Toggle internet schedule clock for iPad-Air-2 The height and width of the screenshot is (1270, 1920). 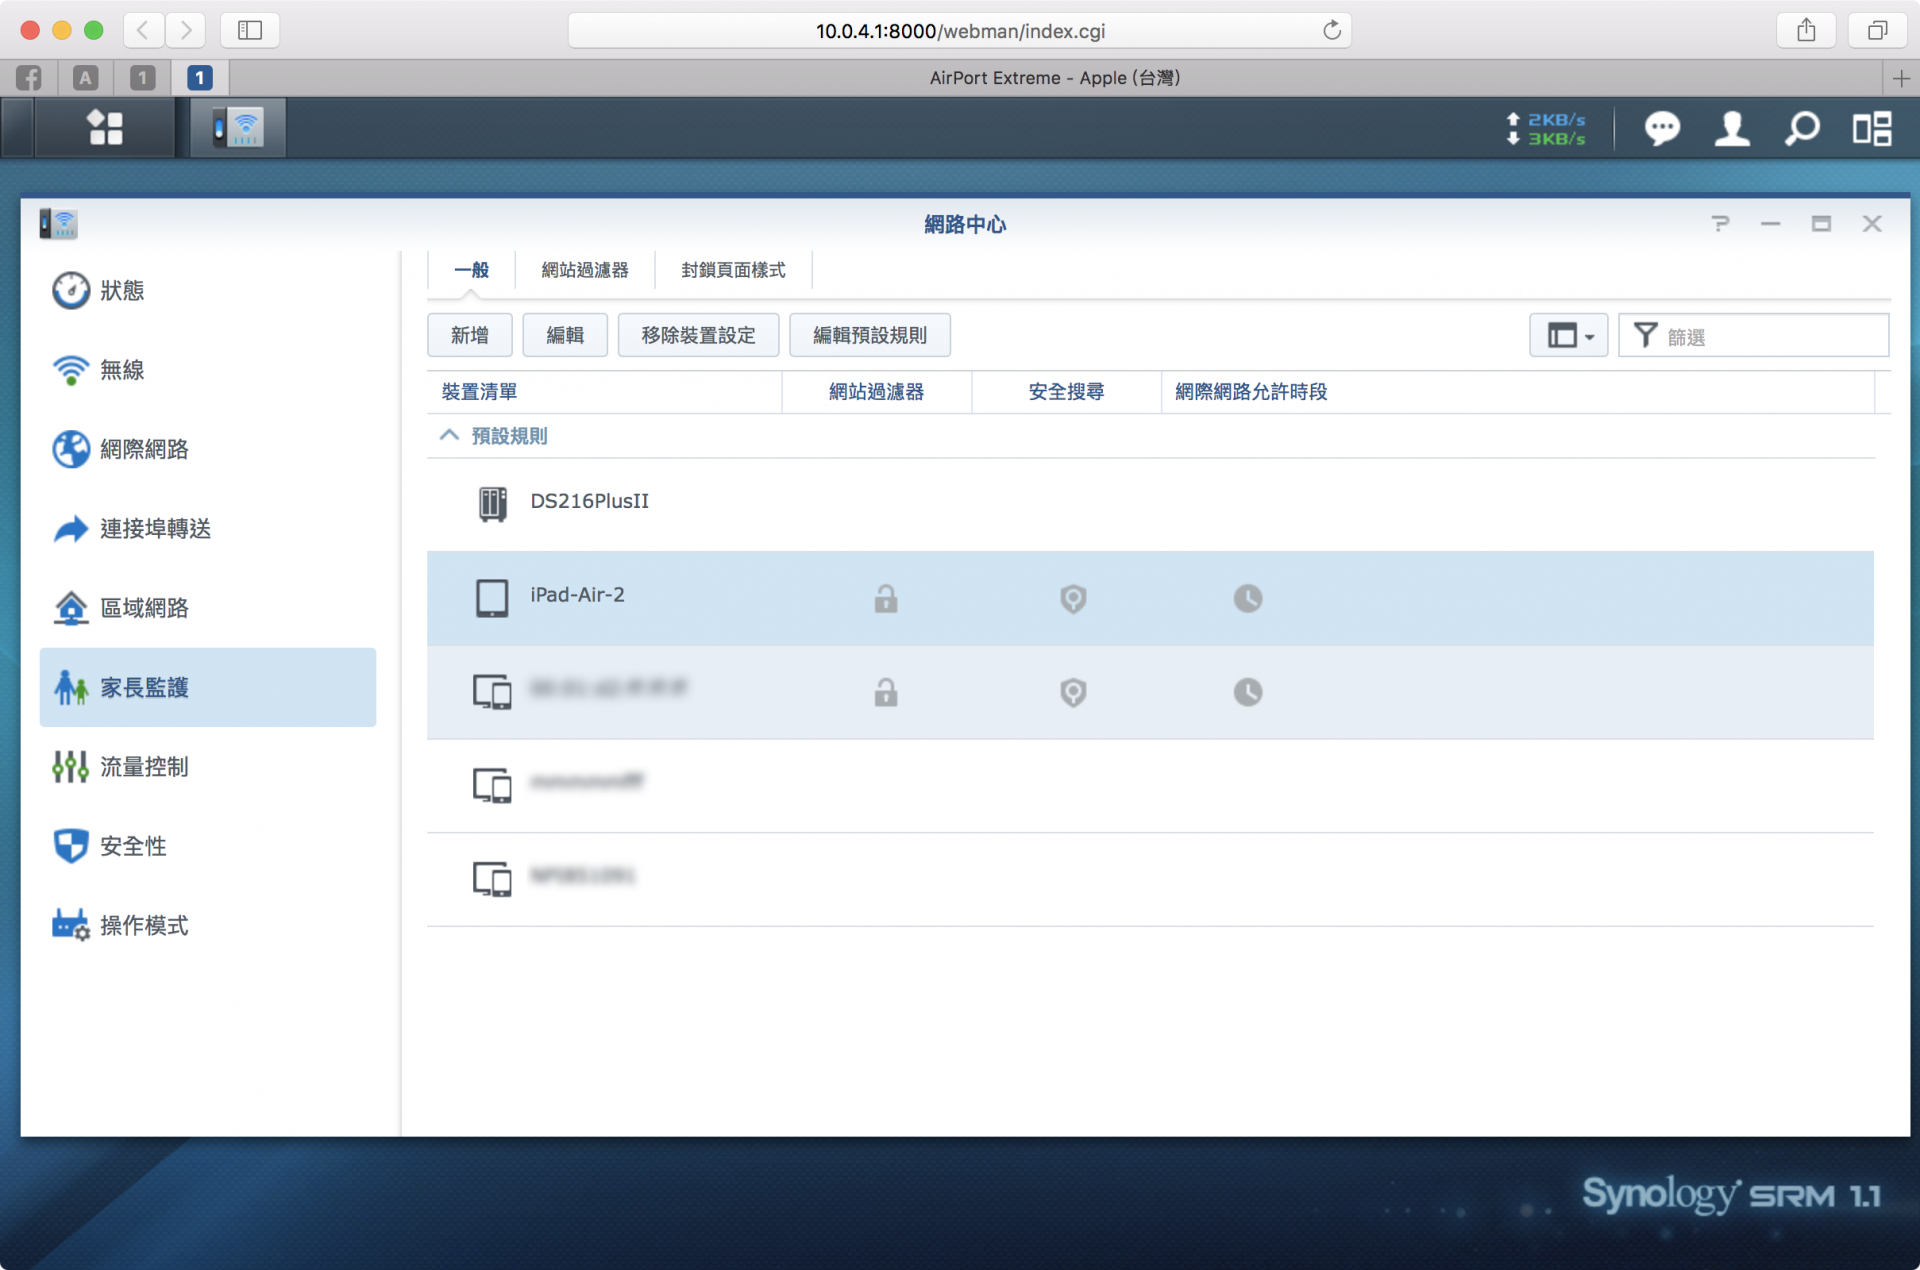[x=1247, y=599]
